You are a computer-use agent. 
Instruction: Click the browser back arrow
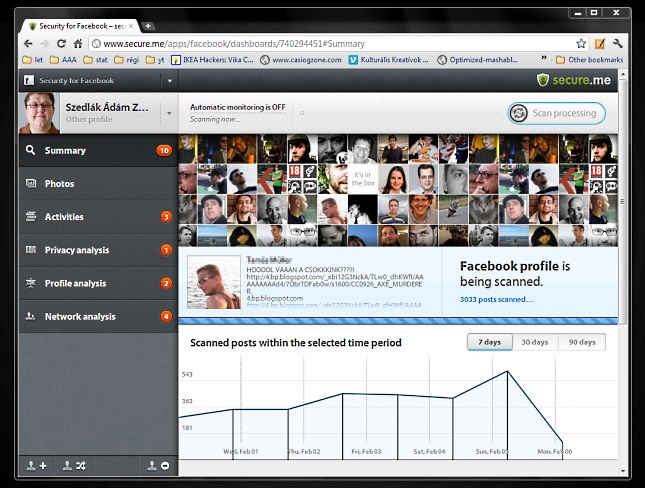click(28, 44)
